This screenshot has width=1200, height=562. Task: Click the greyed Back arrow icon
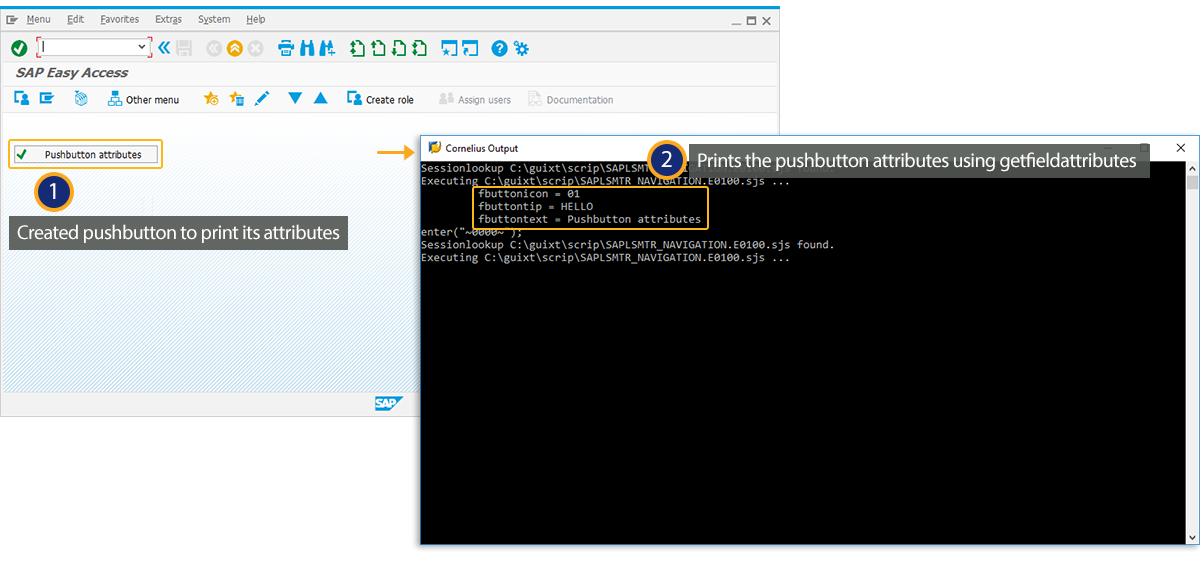pos(213,47)
